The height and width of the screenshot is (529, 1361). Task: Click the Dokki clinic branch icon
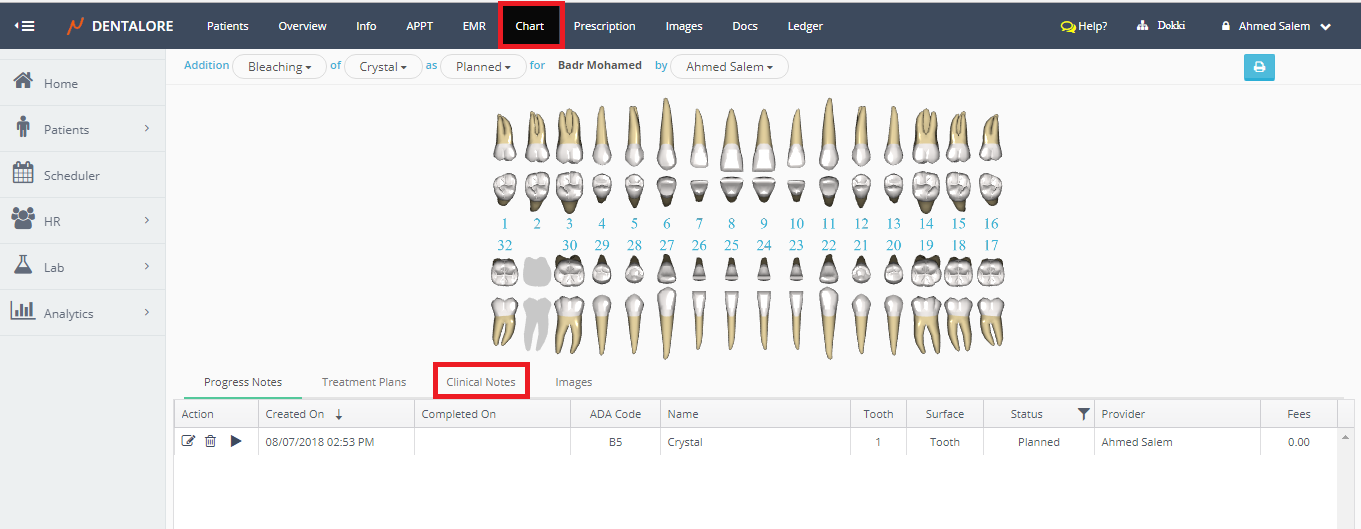(x=1143, y=26)
